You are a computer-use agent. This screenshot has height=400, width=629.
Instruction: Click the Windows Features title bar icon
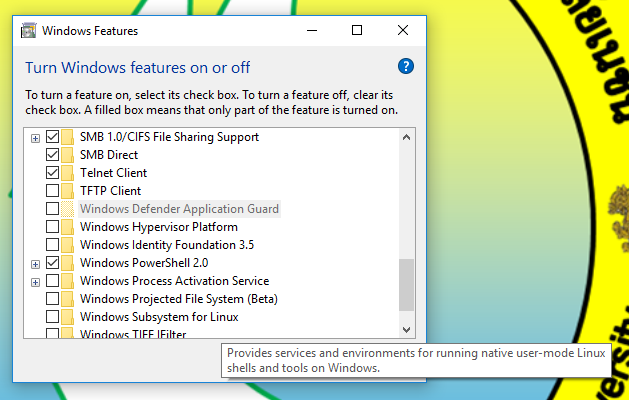point(30,30)
